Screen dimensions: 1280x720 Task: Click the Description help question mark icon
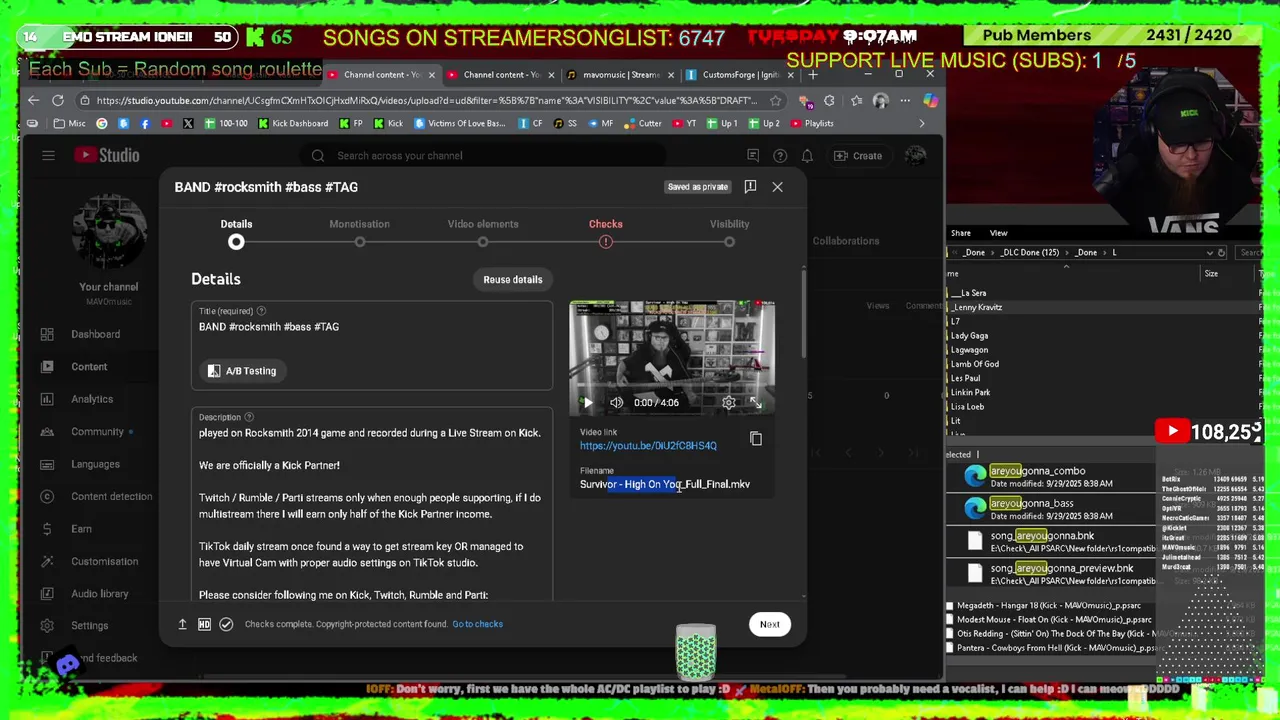pos(249,417)
